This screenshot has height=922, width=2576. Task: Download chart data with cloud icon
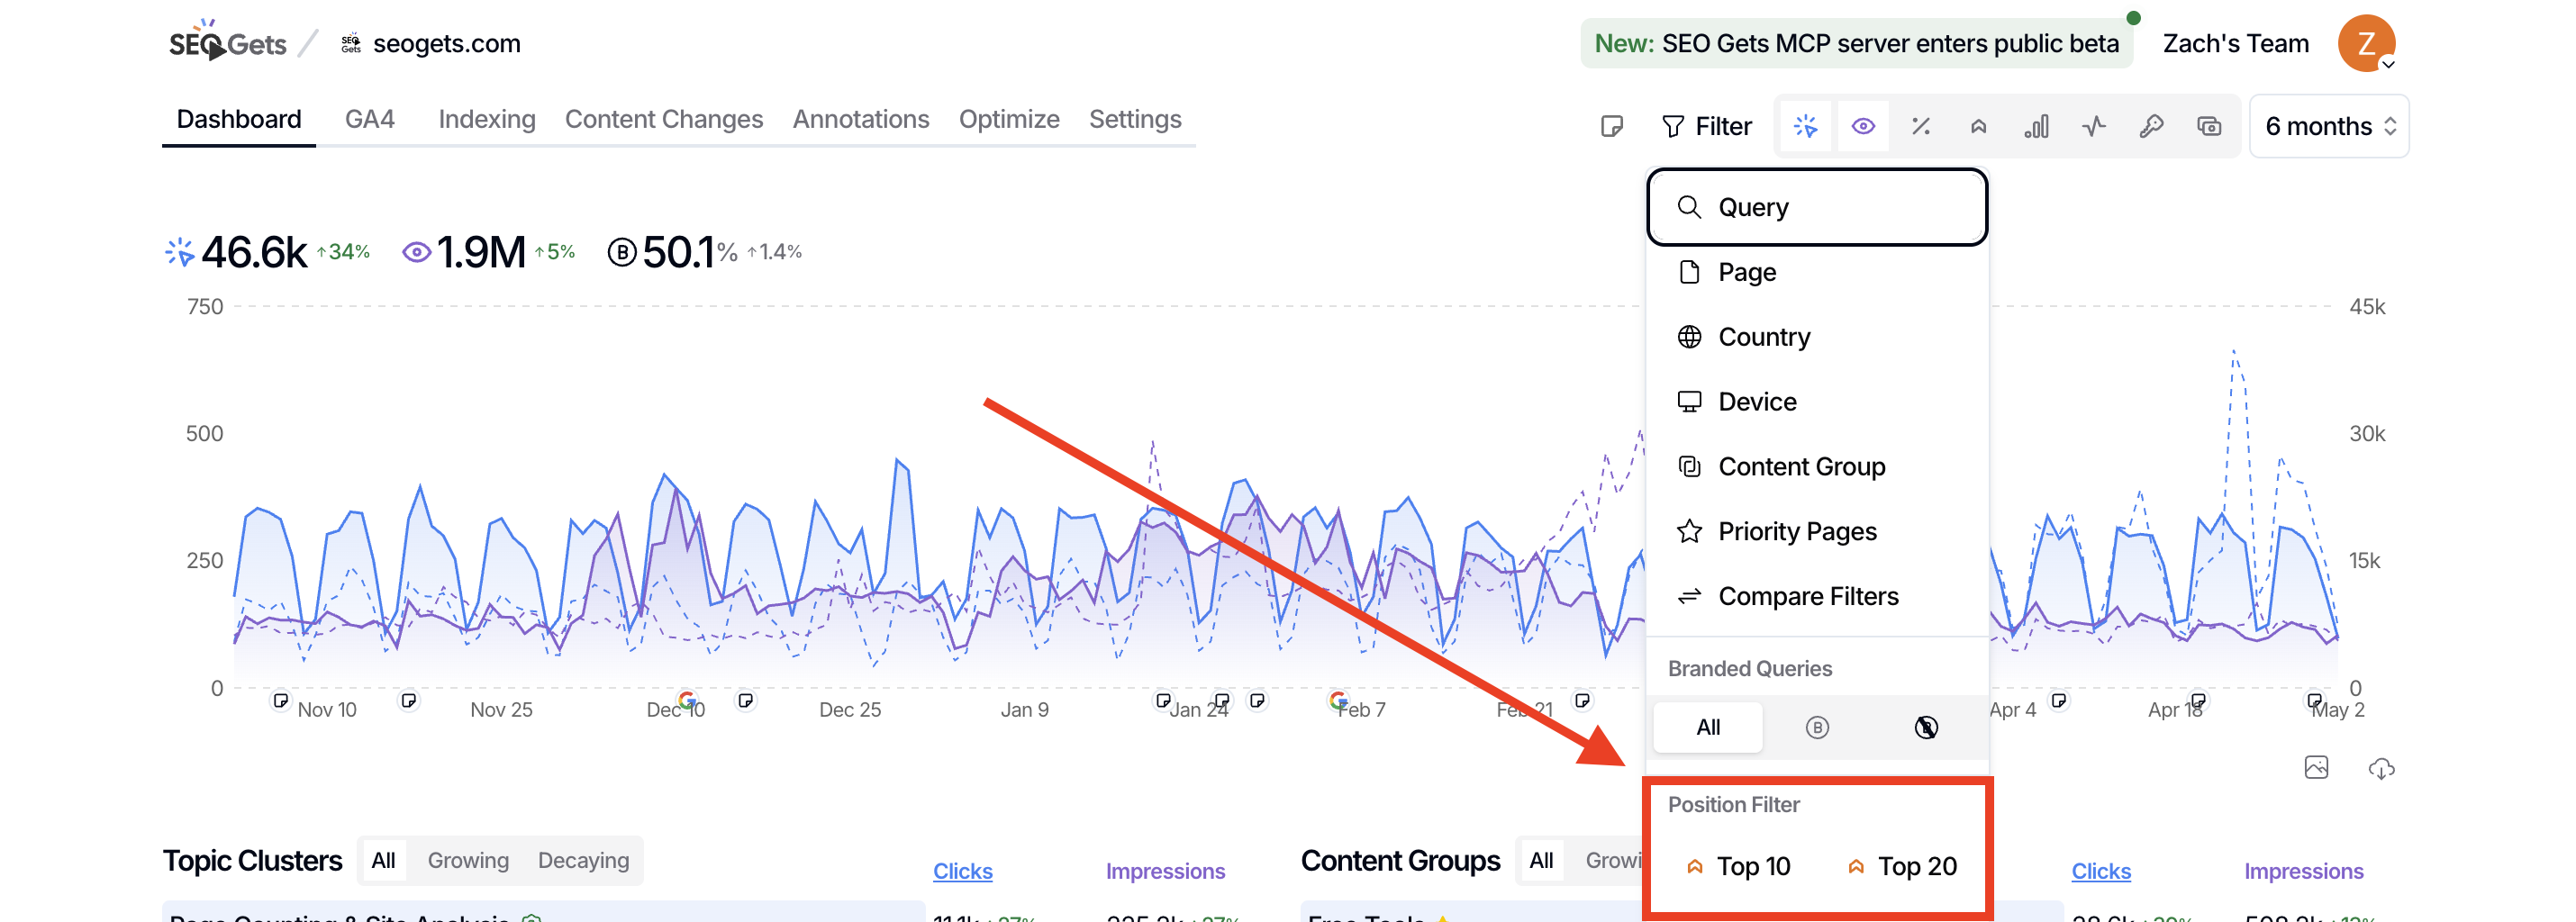[2381, 768]
